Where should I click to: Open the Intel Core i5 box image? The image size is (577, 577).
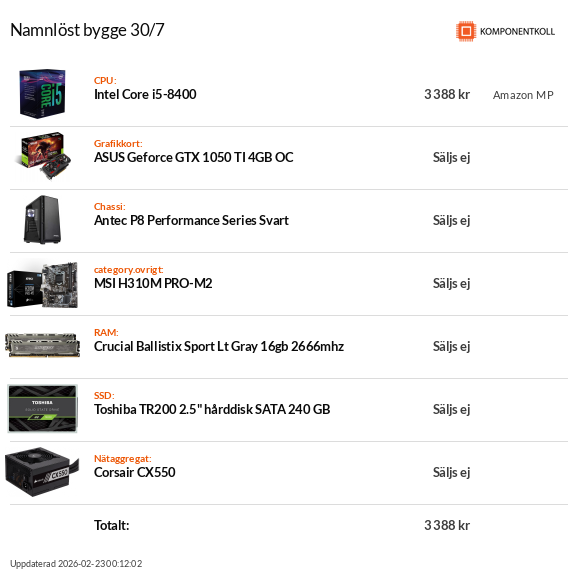tap(42, 94)
